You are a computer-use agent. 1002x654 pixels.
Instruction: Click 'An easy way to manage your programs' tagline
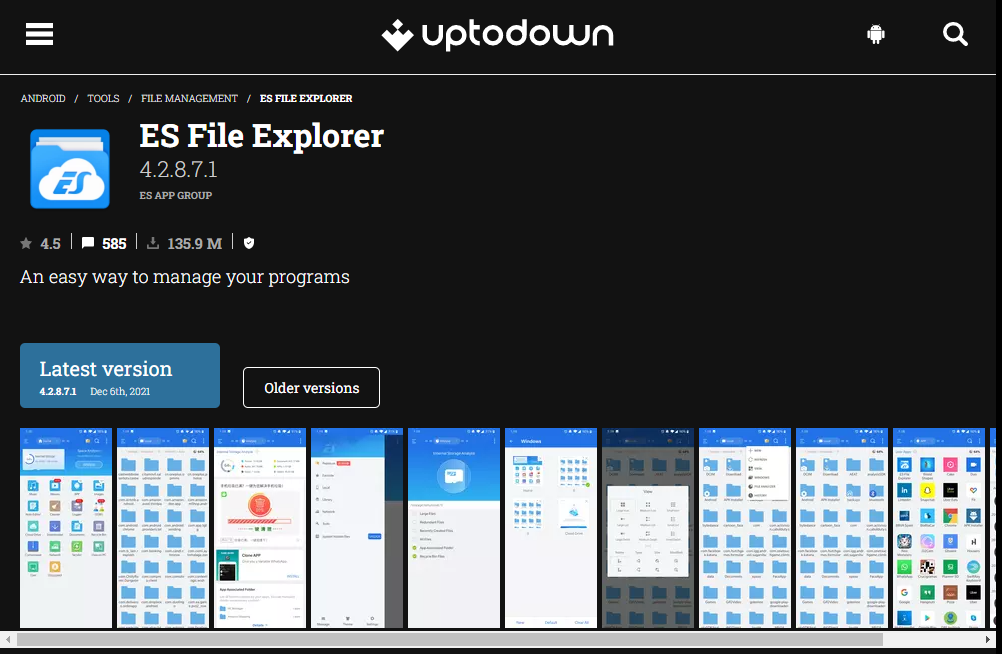click(x=185, y=277)
